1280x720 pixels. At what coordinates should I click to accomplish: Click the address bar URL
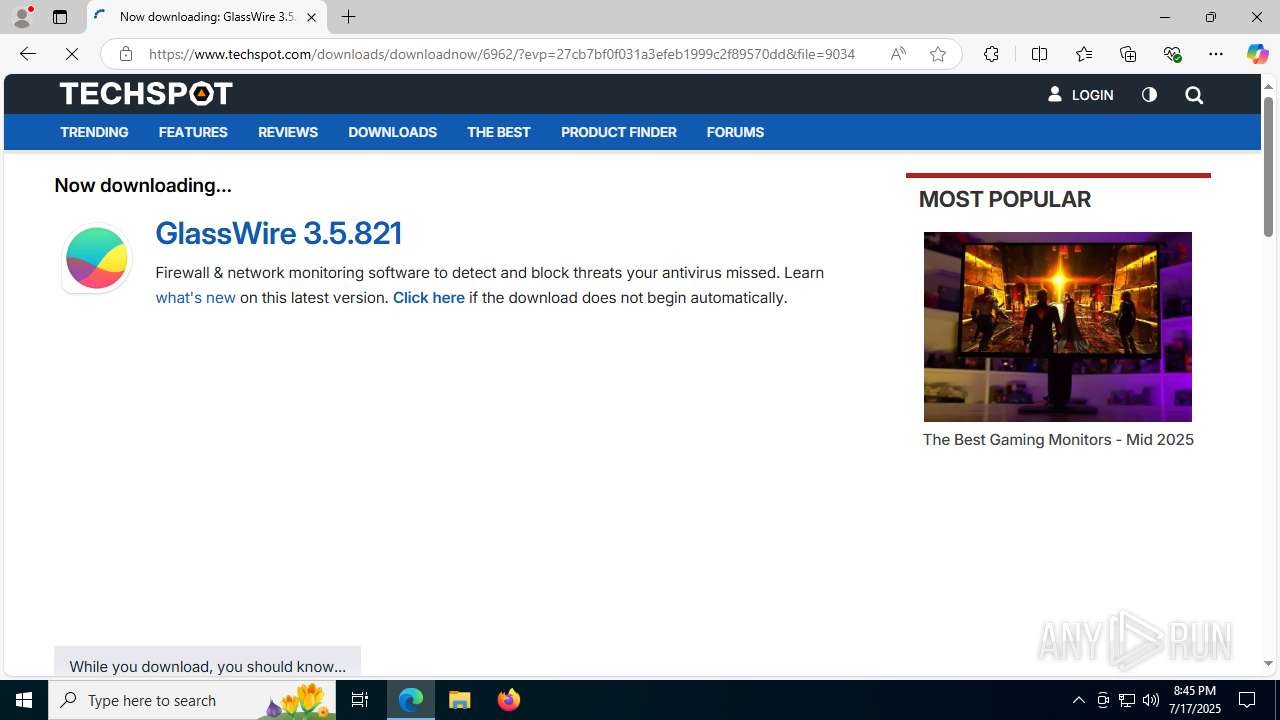[x=502, y=54]
